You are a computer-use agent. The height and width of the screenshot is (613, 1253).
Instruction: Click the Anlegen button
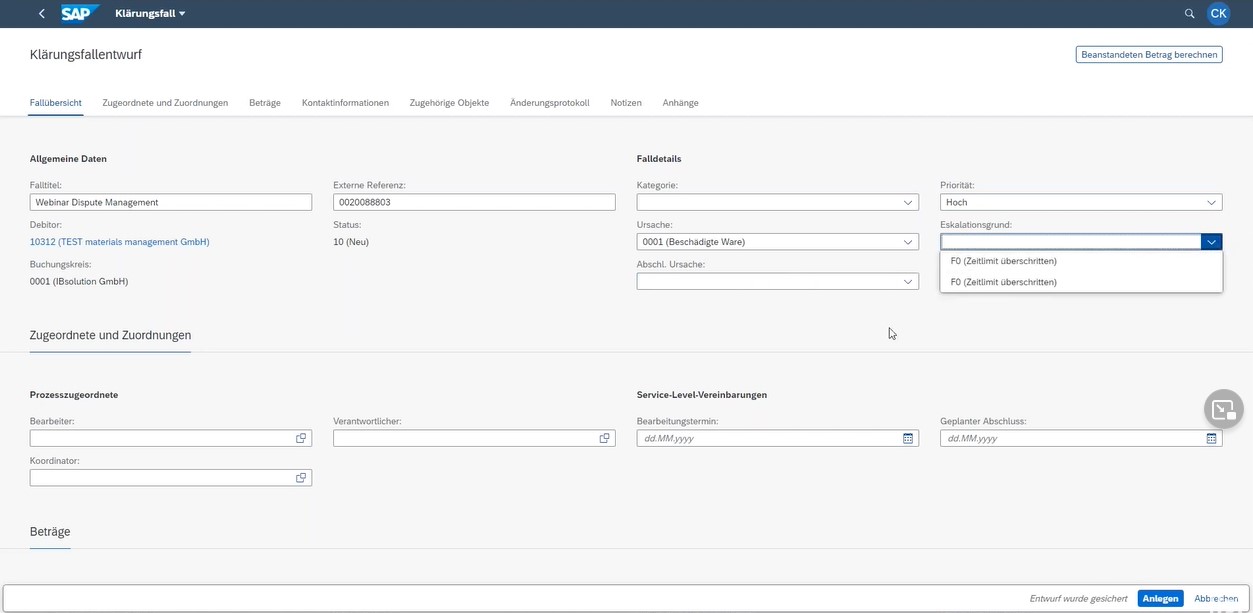[x=1159, y=597]
